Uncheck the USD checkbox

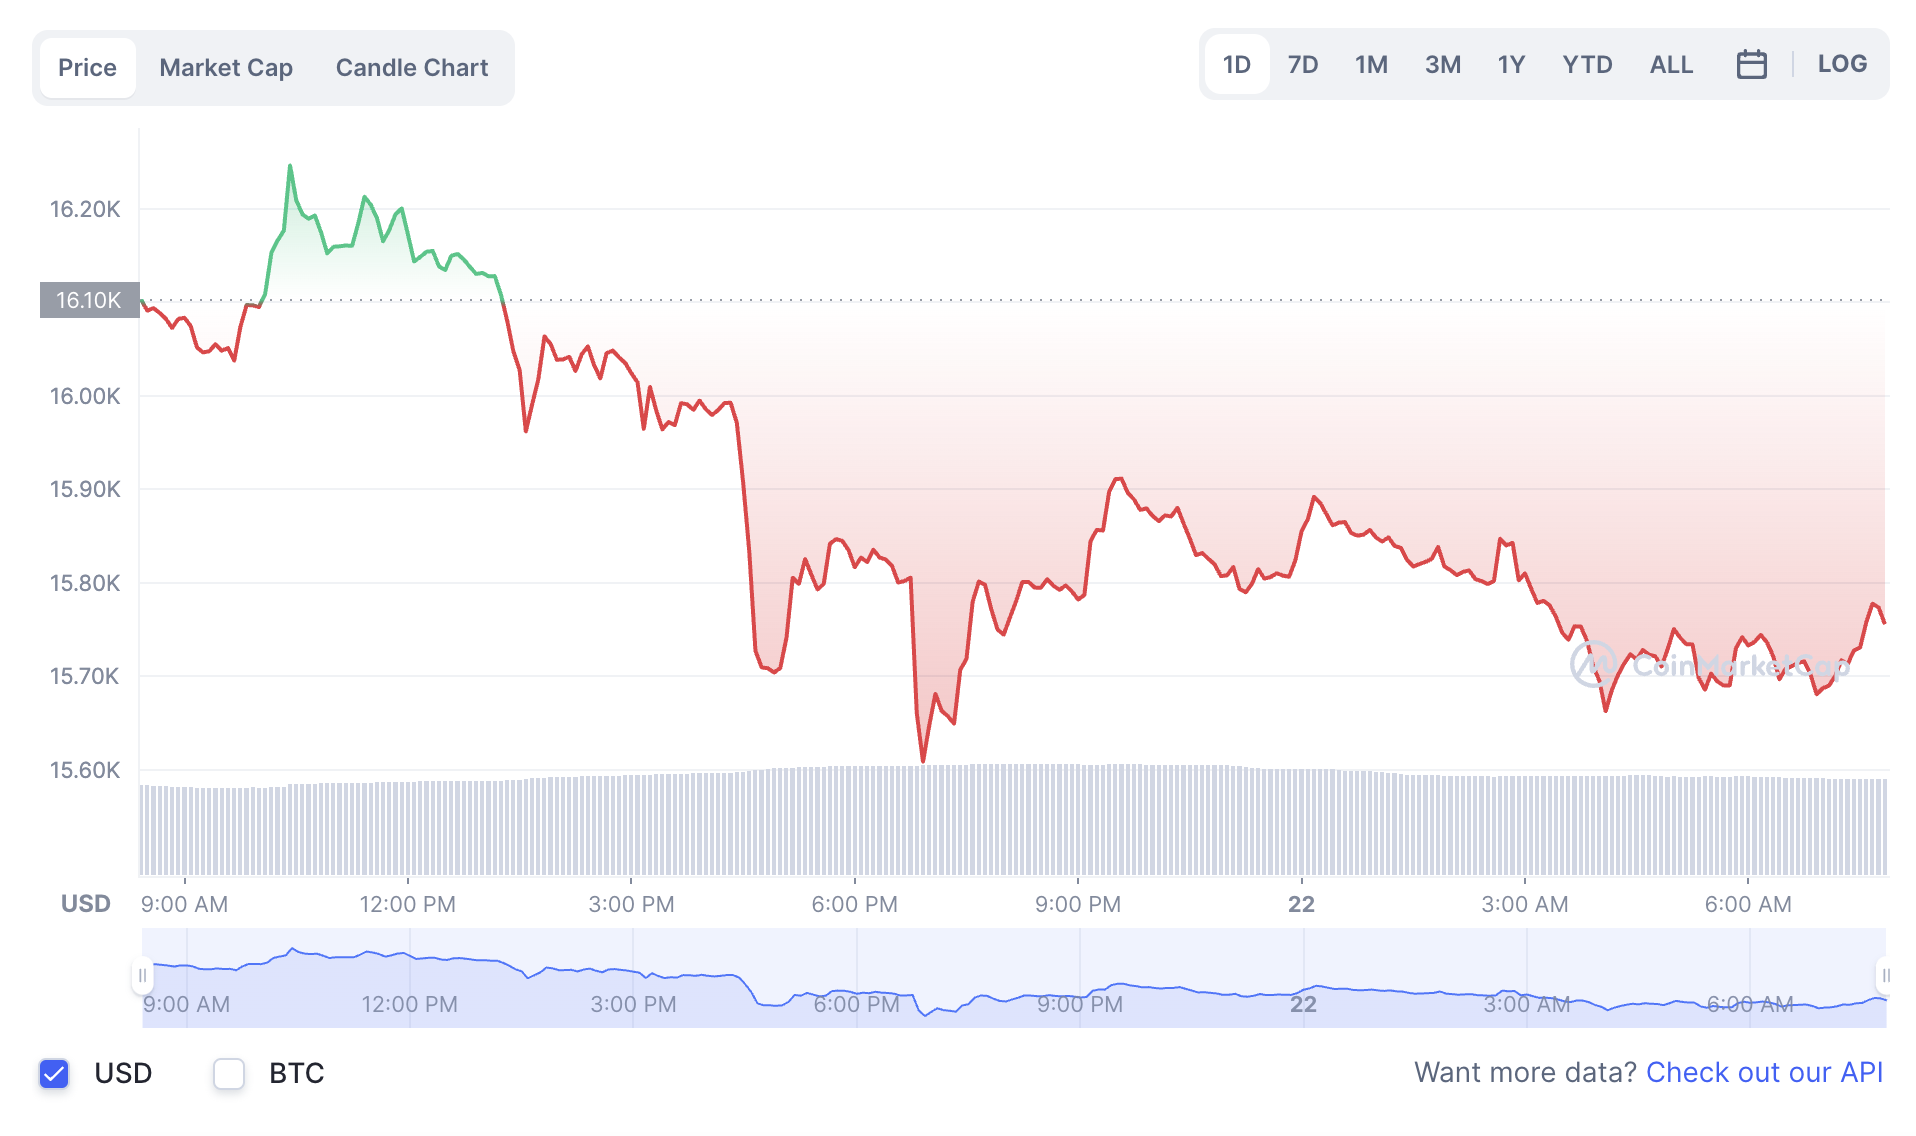(x=55, y=1073)
